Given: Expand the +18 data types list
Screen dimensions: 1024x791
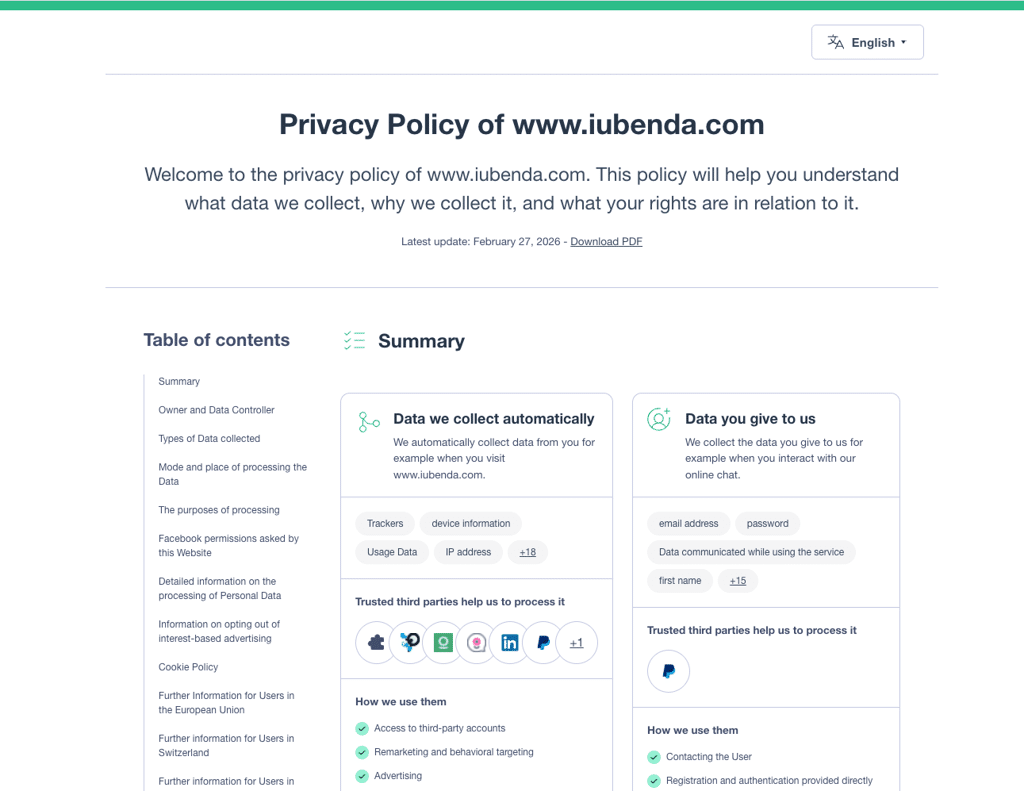Looking at the screenshot, I should (x=527, y=551).
